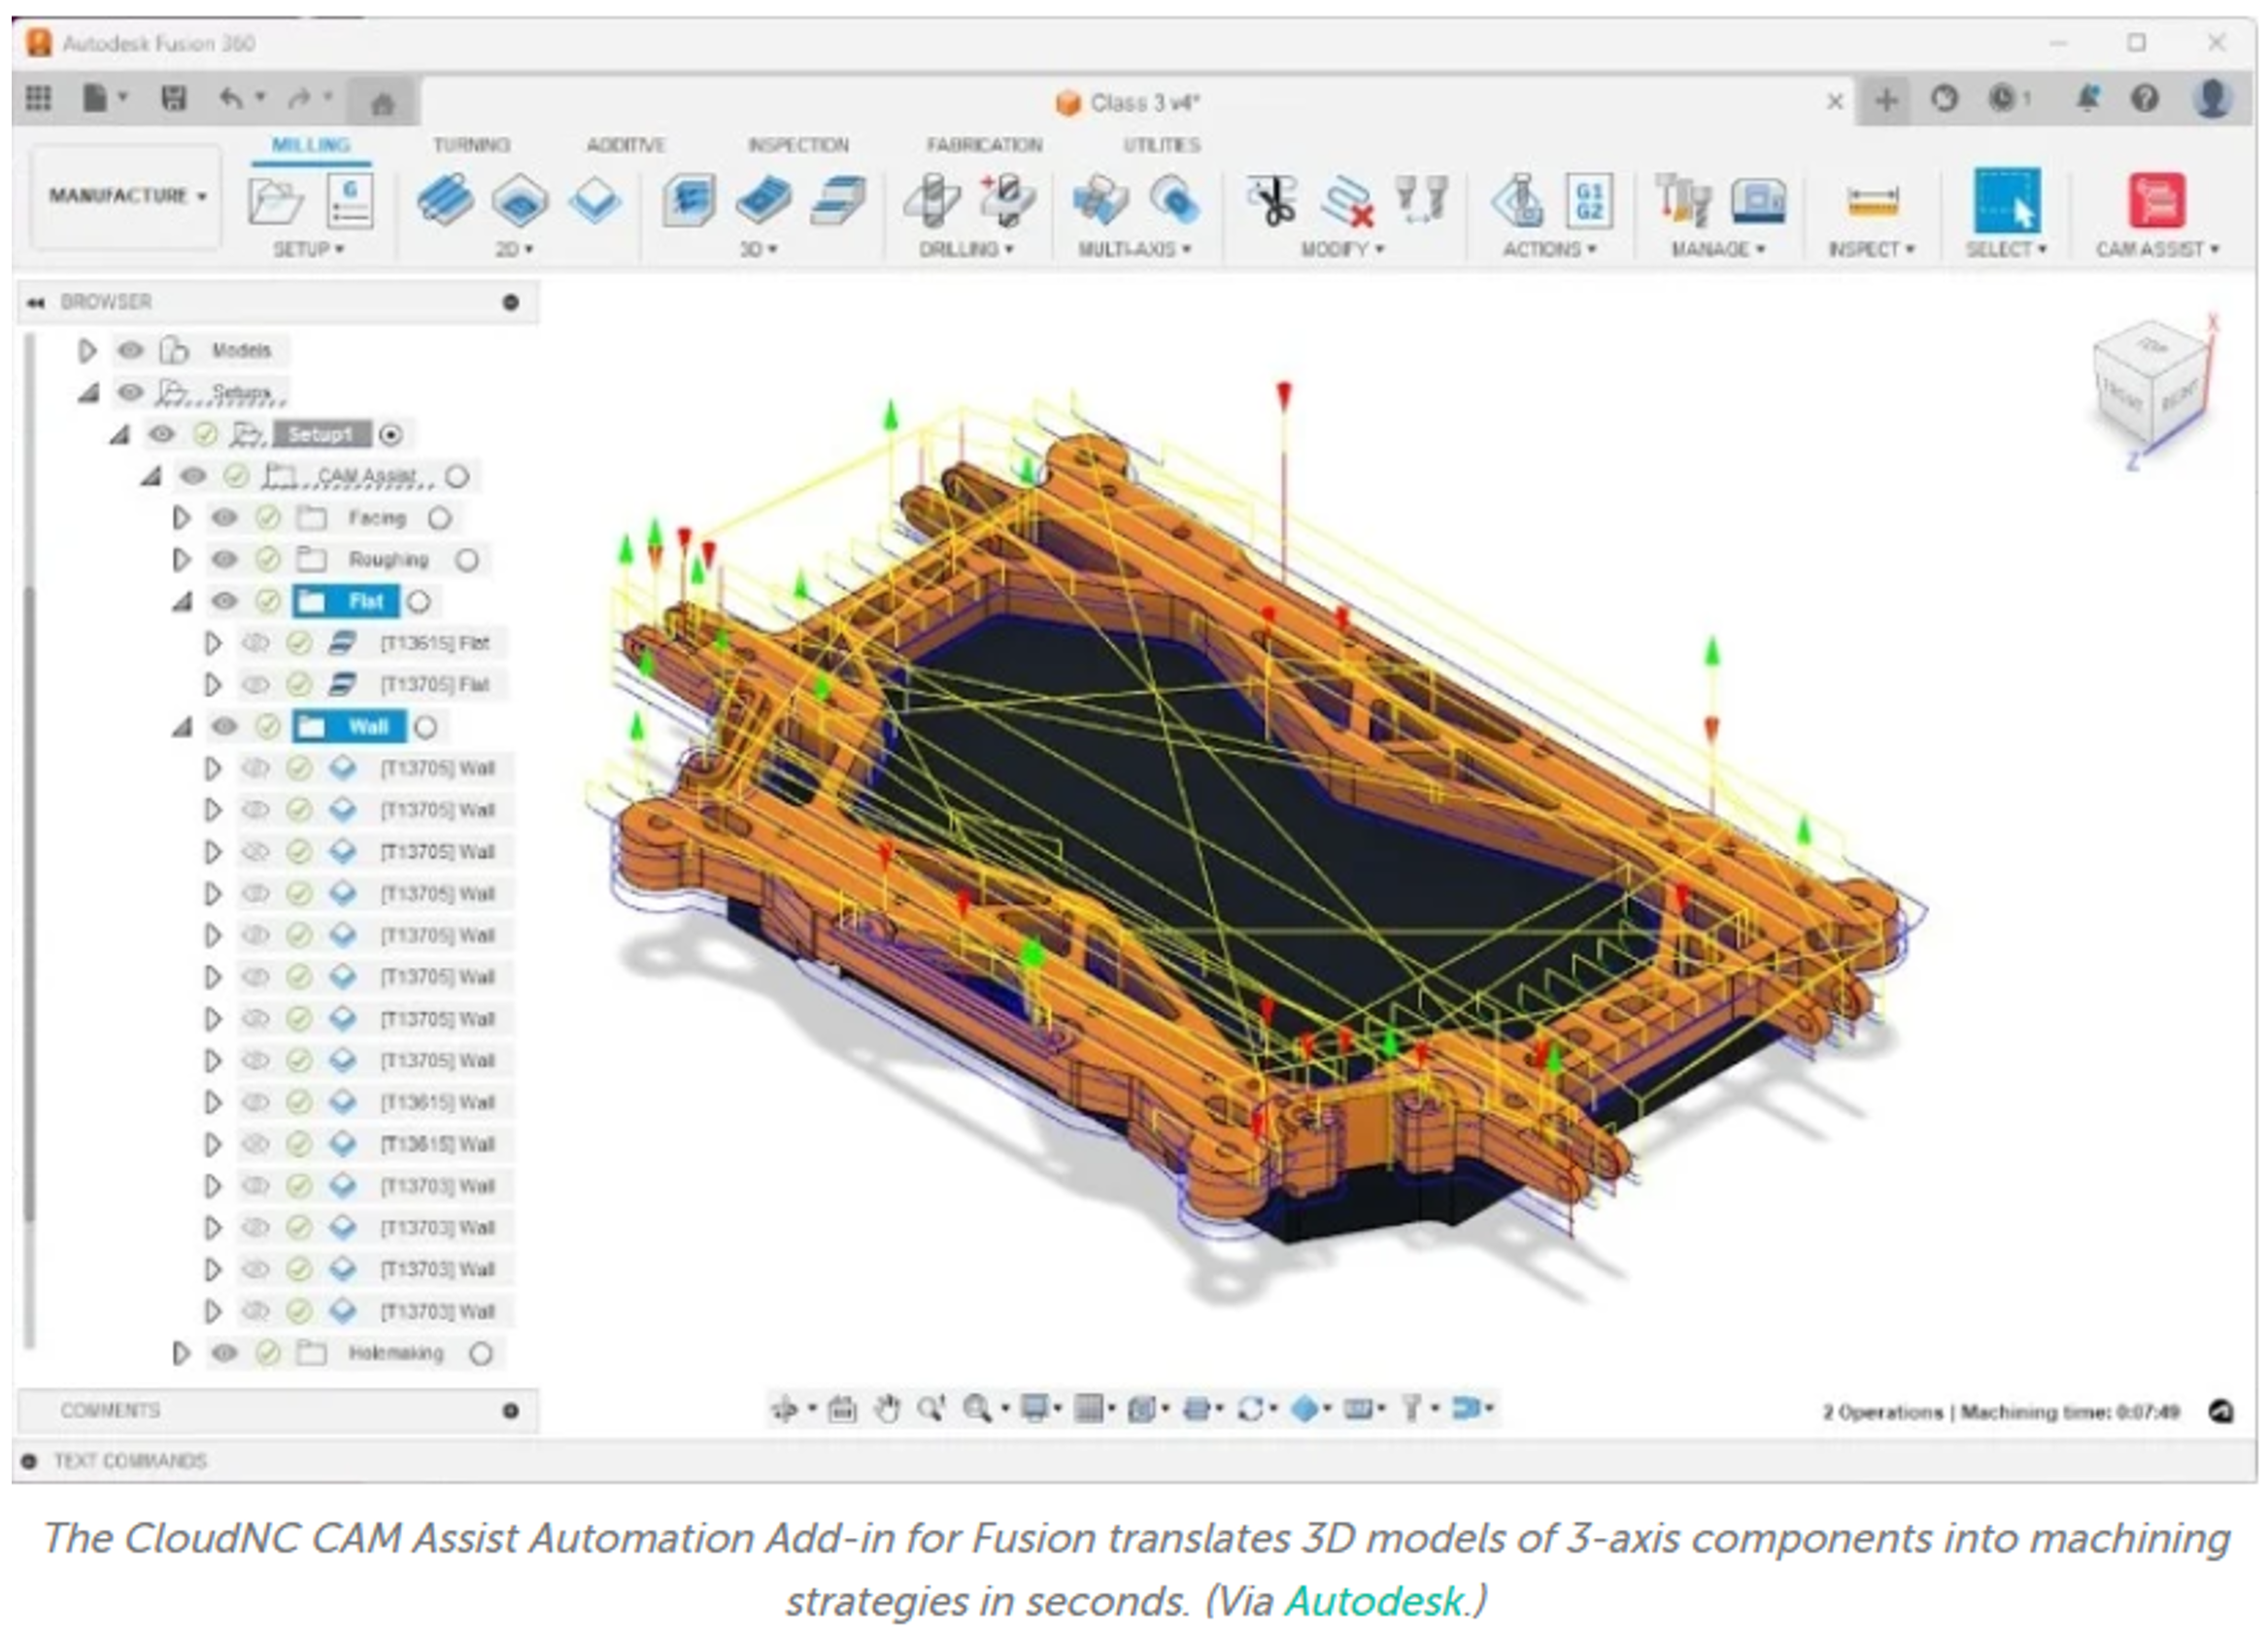Click the New Setup folder icon

click(276, 201)
